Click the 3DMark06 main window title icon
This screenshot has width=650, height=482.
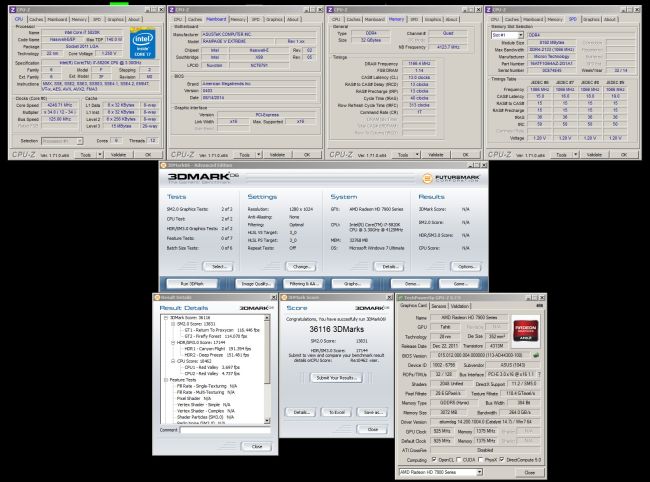[164, 165]
